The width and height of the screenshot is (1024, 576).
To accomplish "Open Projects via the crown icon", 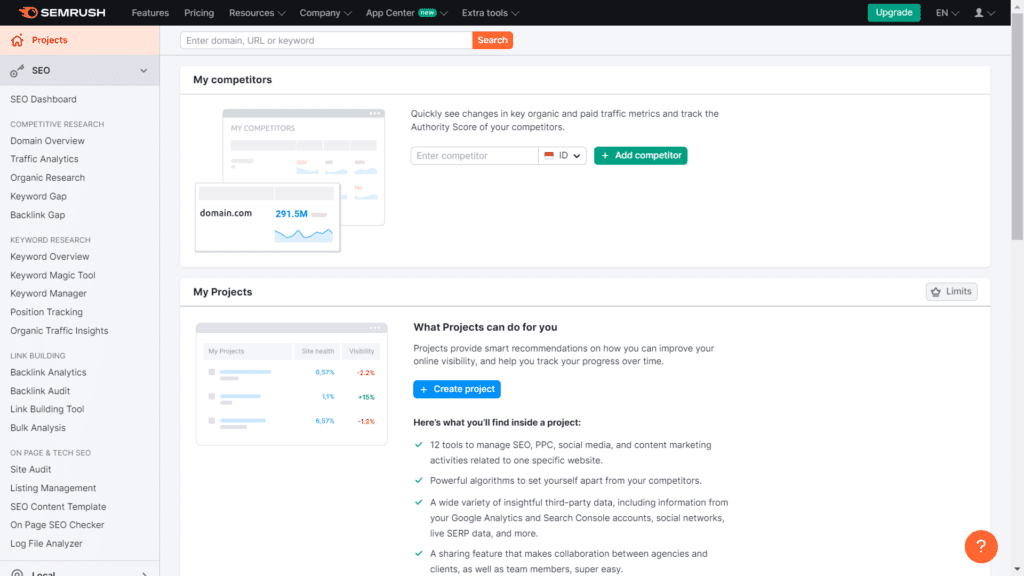I will pyautogui.click(x=16, y=41).
